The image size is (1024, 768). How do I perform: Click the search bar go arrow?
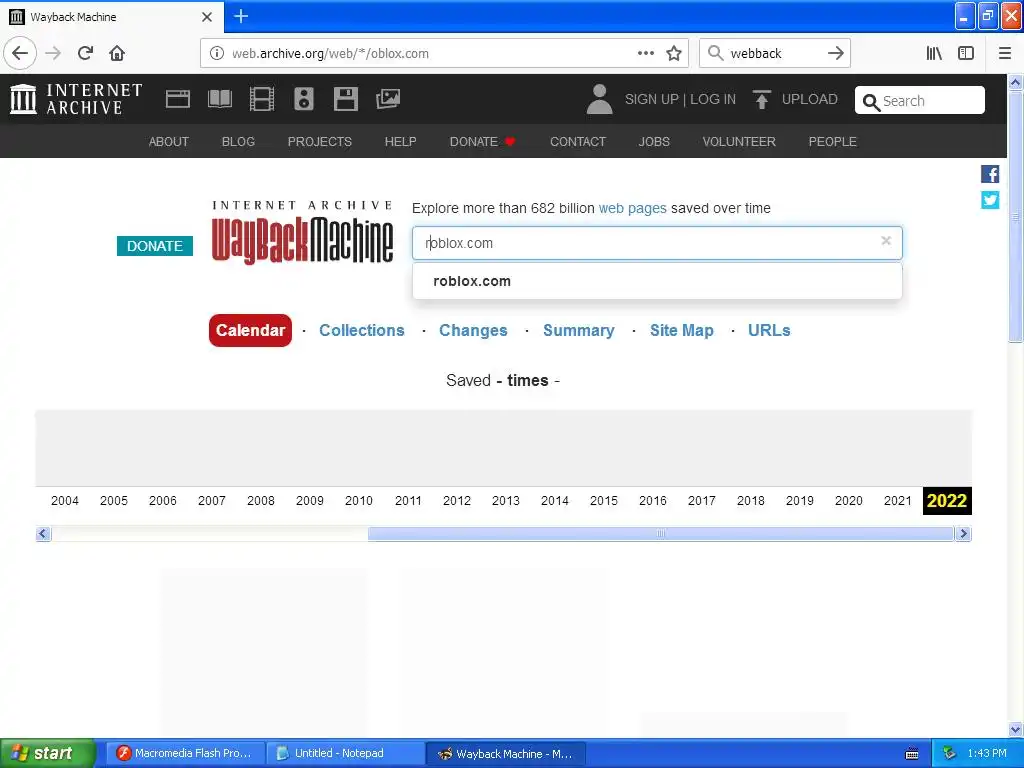[x=836, y=53]
